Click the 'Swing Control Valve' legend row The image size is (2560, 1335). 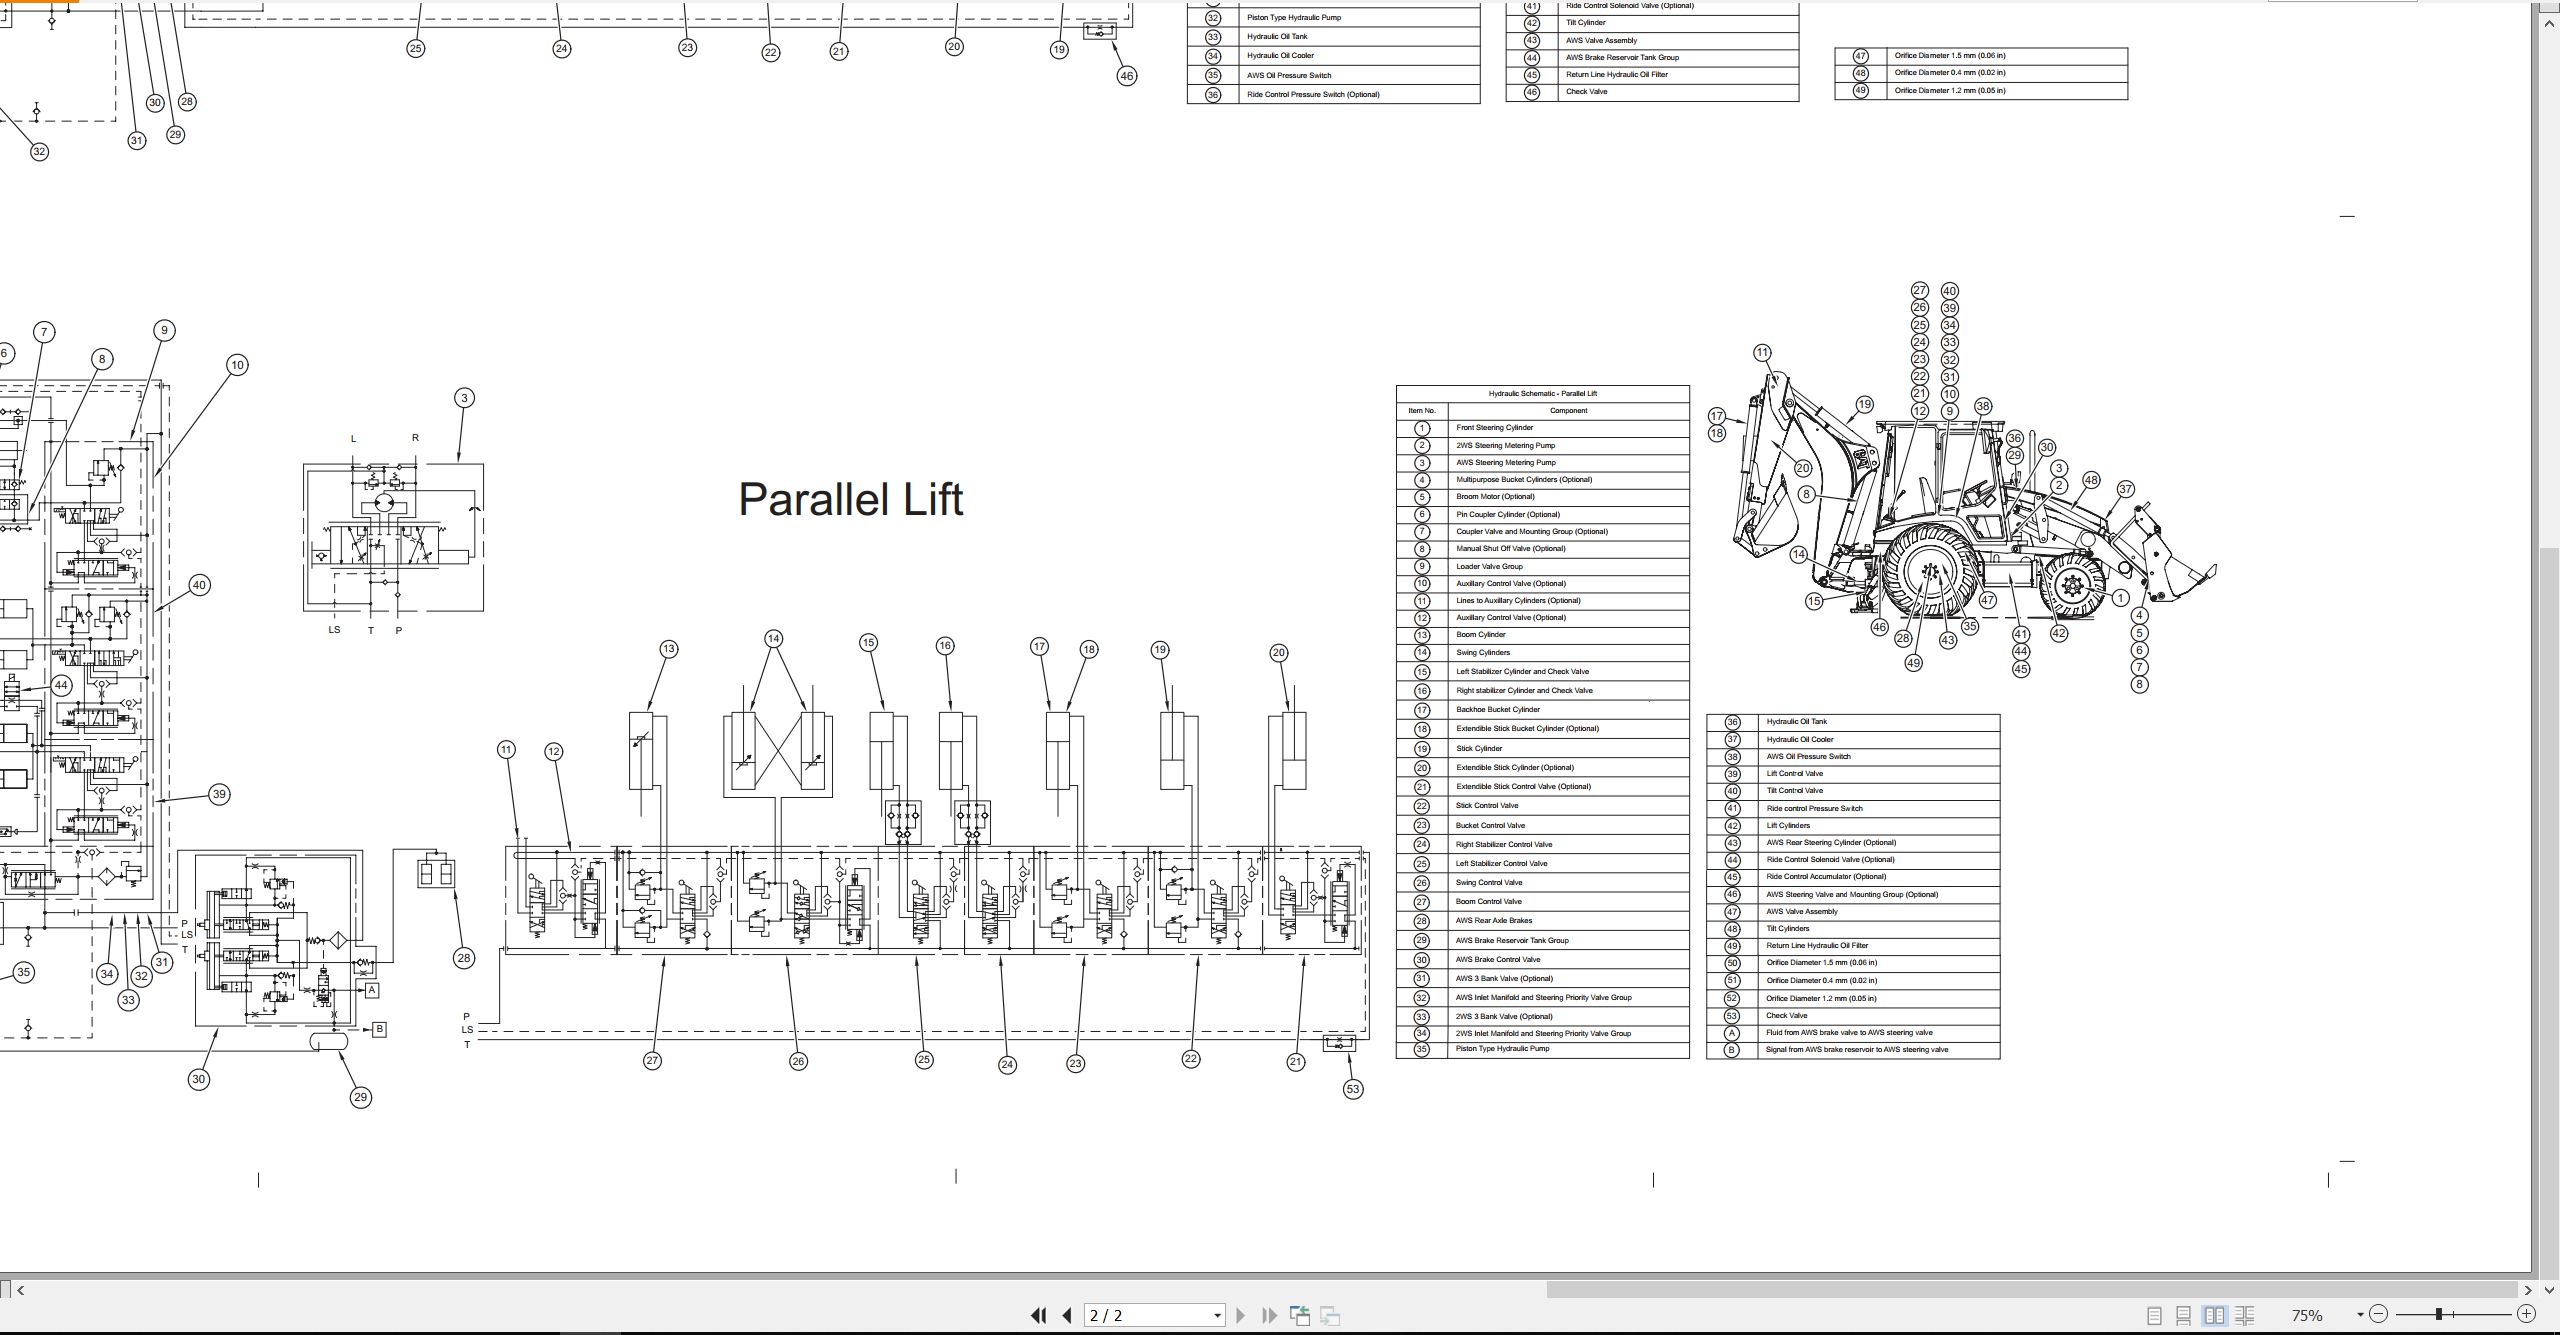point(1542,883)
